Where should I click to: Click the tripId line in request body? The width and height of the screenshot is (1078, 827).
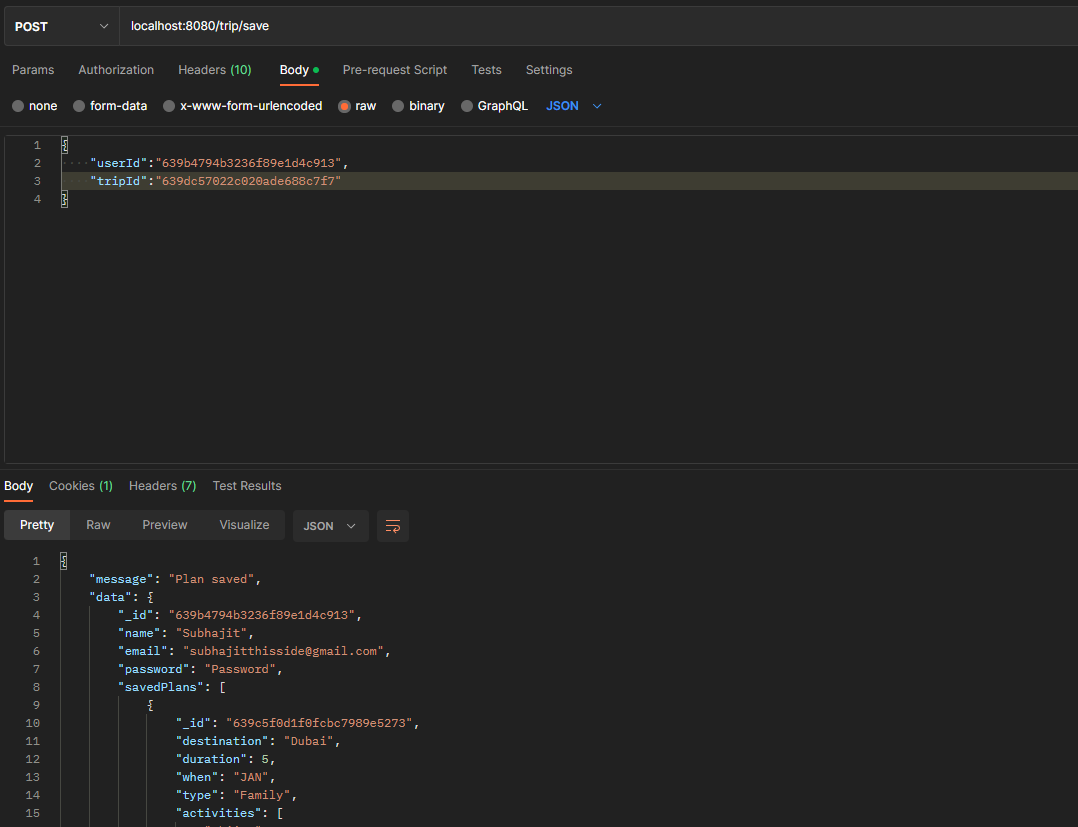pyautogui.click(x=569, y=181)
